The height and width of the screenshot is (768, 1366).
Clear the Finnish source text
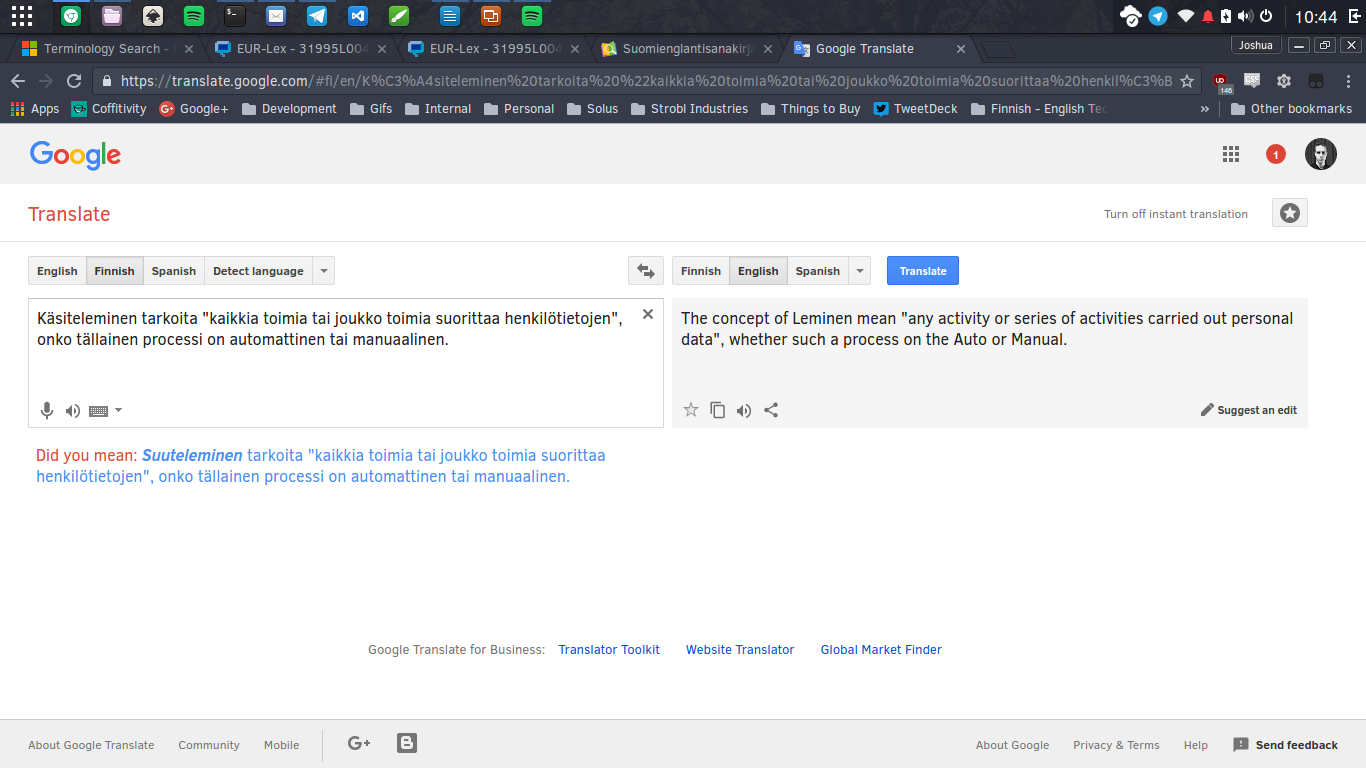click(x=648, y=314)
